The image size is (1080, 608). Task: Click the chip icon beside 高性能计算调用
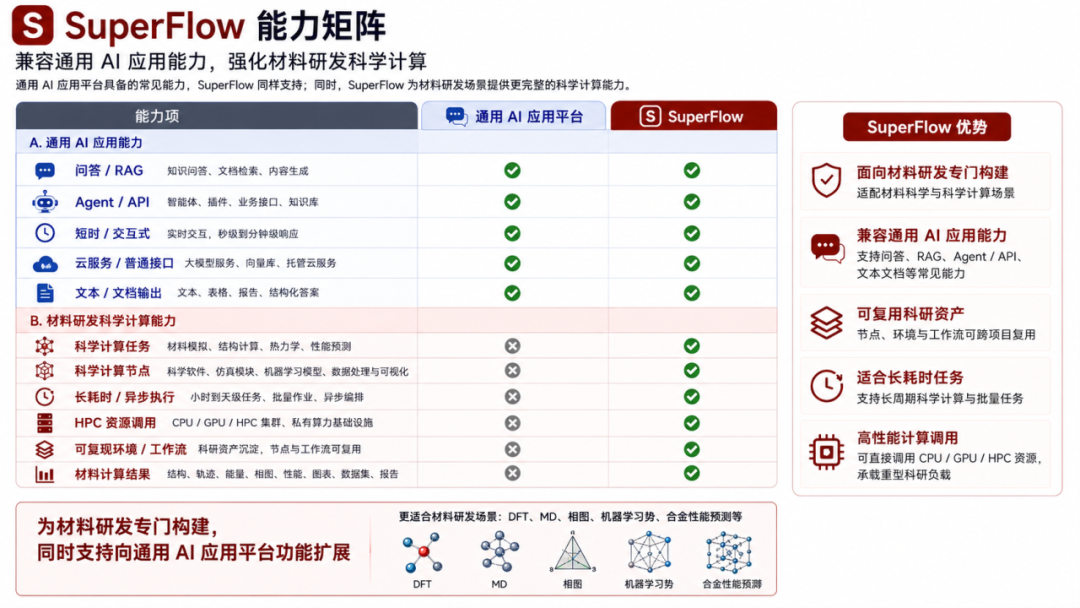click(827, 452)
